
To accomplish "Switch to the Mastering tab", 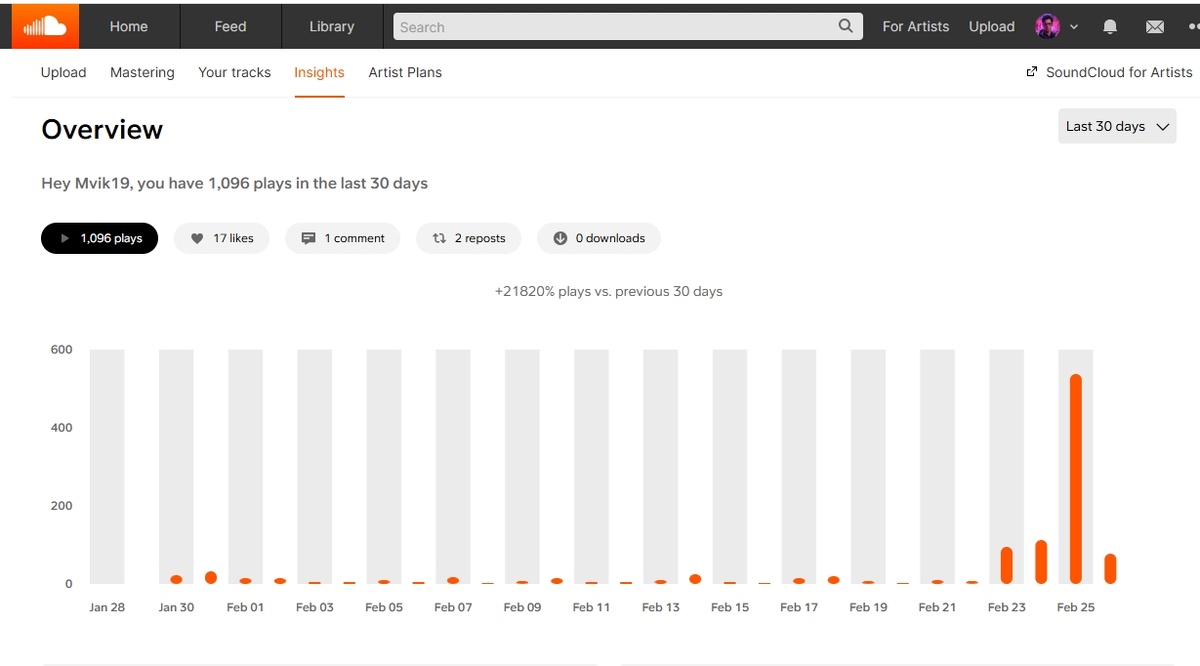I will [x=142, y=72].
